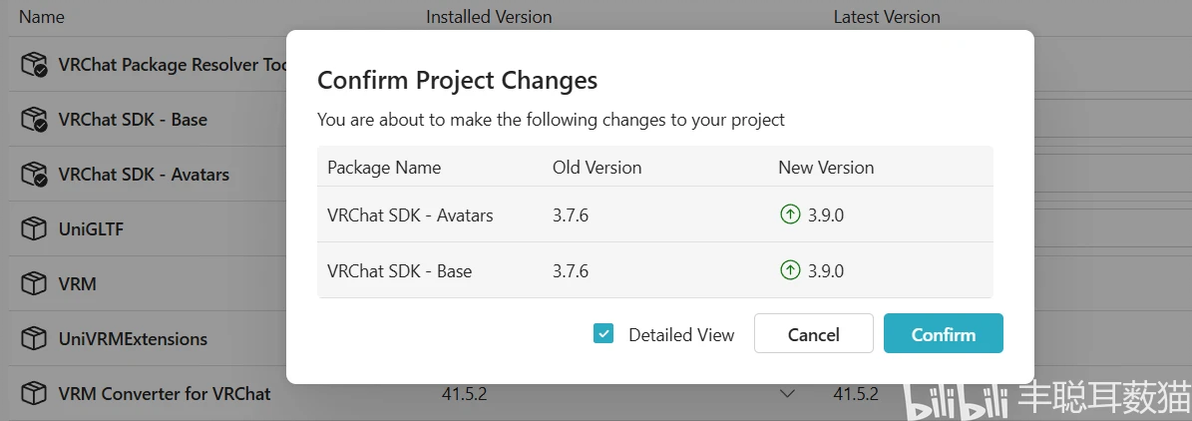Screen dimensions: 1192x421
Task: Cancel the project changes dialog
Action: pyautogui.click(x=813, y=334)
